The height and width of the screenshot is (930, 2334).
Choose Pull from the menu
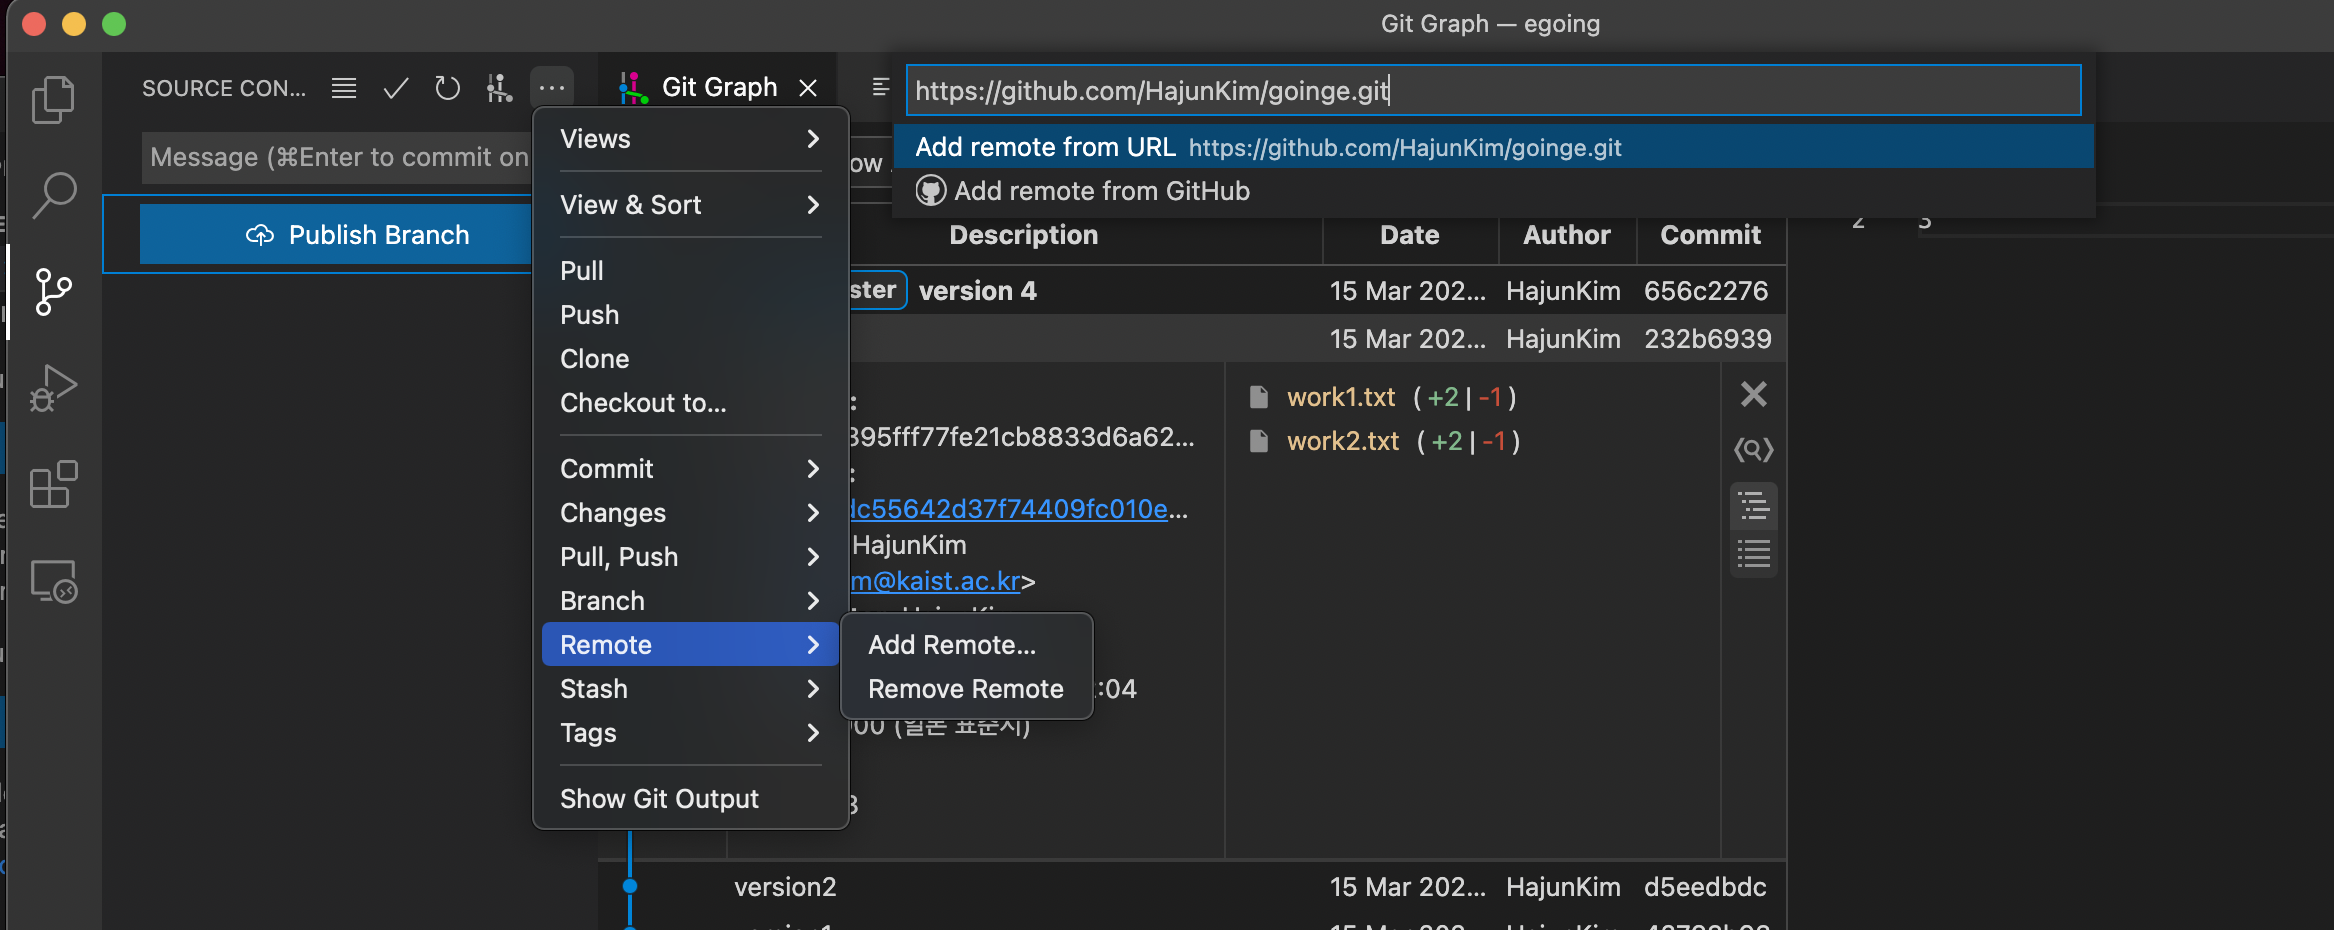(690, 271)
